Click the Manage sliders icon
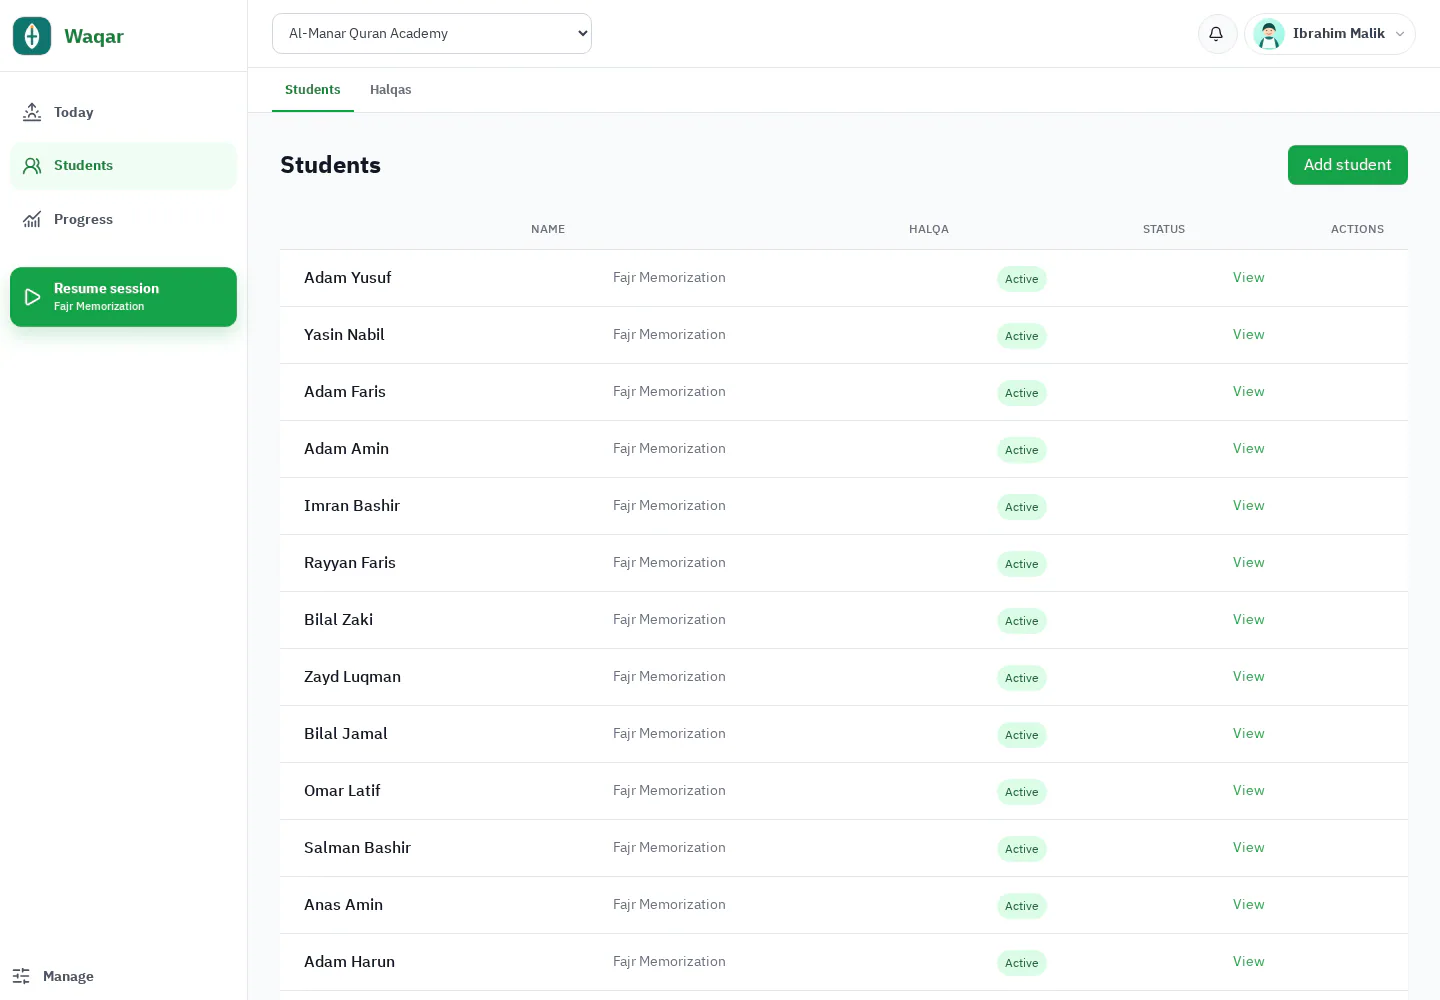The width and height of the screenshot is (1440, 1000). click(21, 976)
